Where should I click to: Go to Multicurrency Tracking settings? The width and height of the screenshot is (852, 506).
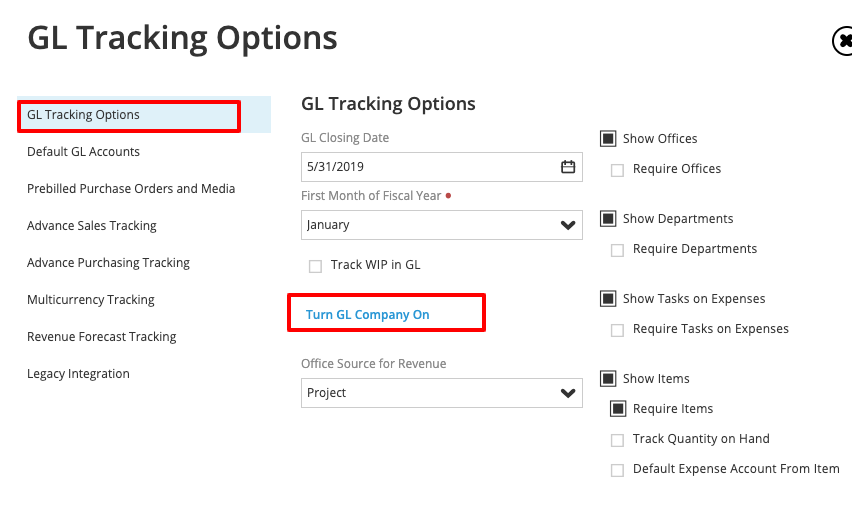coord(91,300)
